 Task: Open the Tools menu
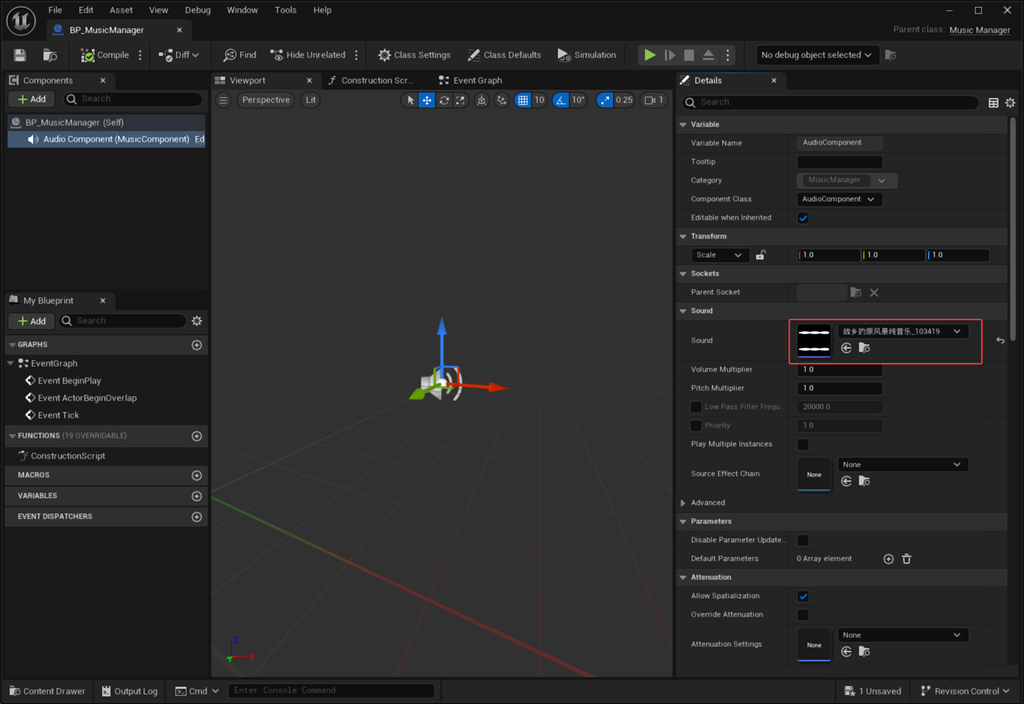[x=285, y=10]
